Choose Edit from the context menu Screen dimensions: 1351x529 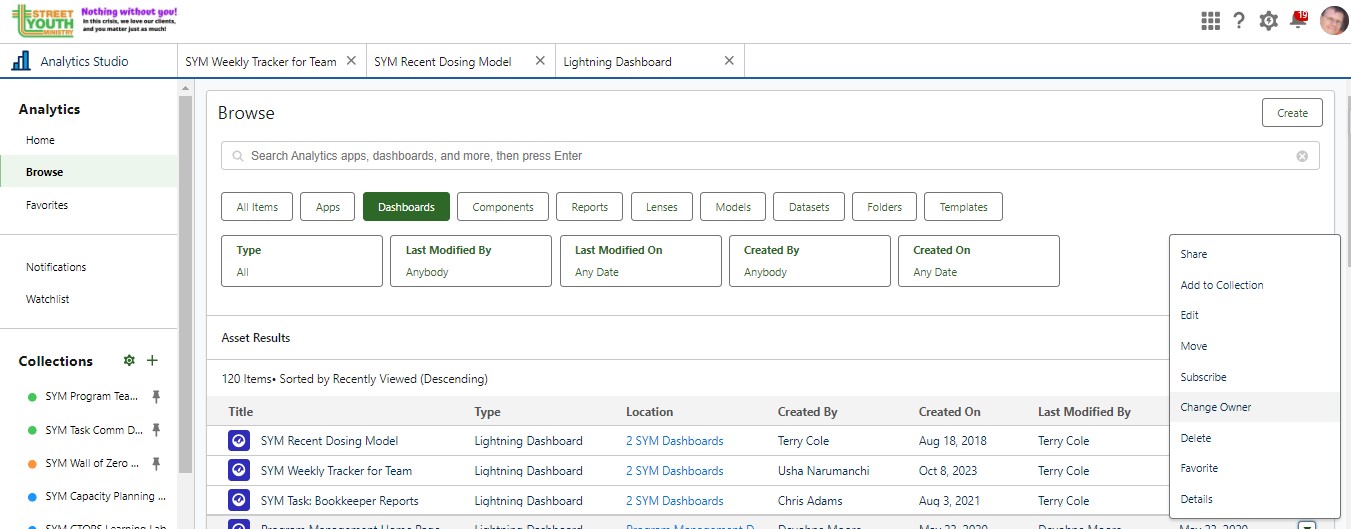click(1254, 315)
